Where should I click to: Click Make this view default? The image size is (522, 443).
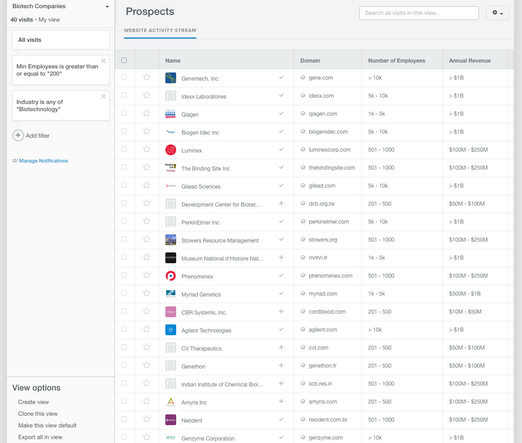(x=47, y=425)
